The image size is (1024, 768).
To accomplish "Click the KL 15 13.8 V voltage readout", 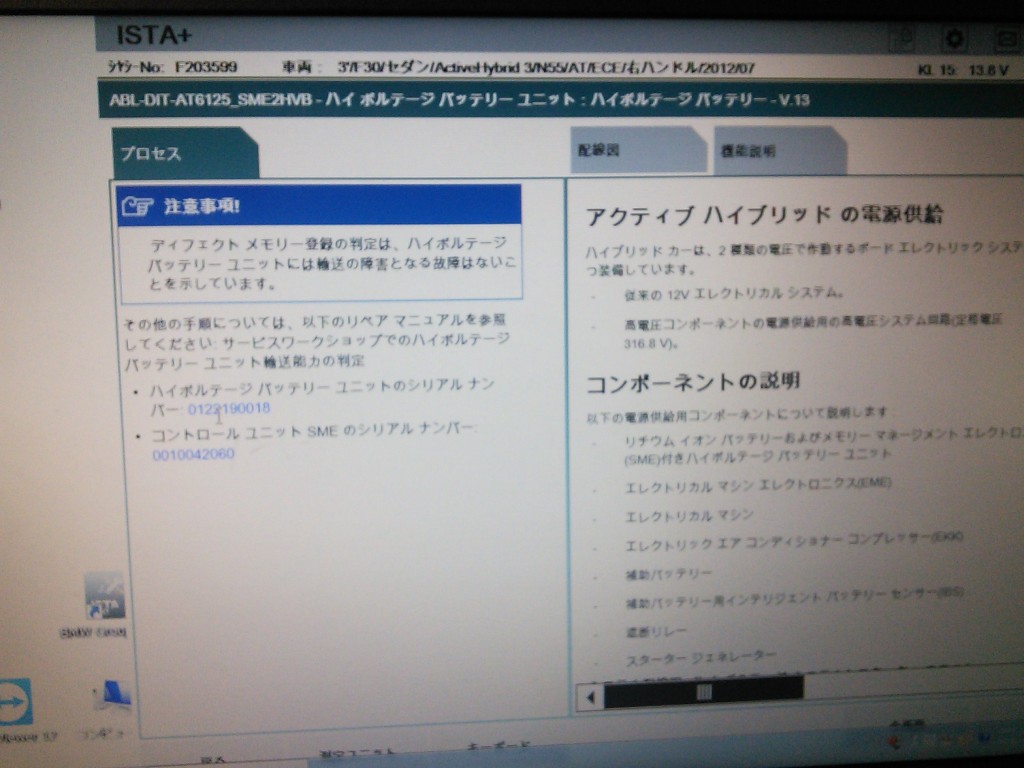I will pos(963,70).
